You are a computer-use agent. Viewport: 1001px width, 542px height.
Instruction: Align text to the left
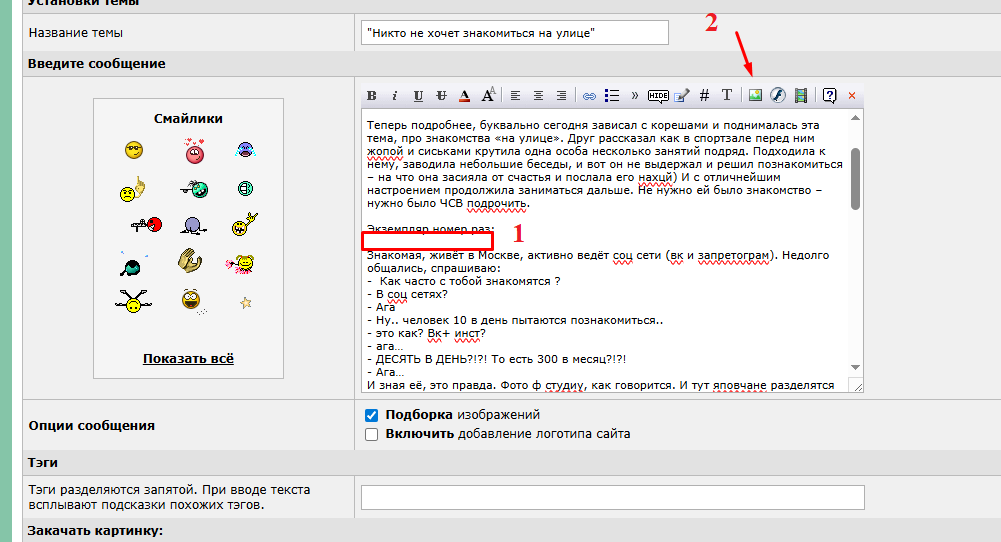point(515,96)
